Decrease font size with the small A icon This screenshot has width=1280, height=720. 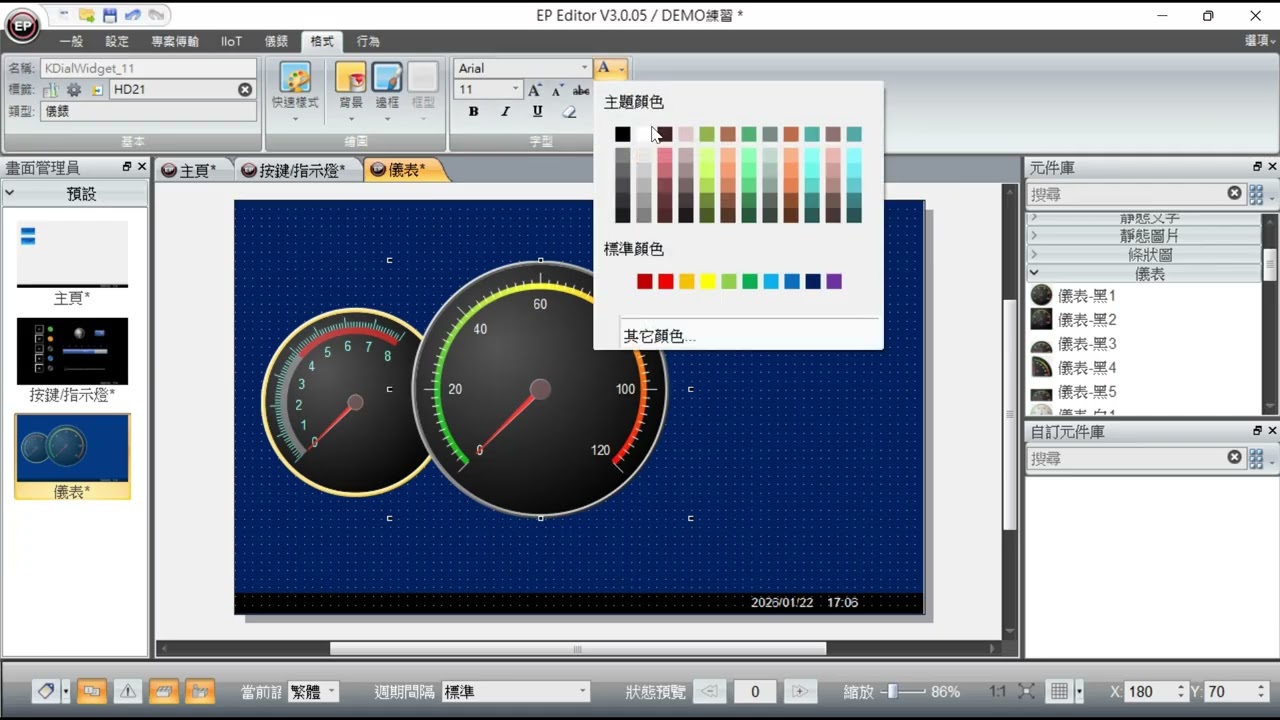tap(557, 90)
